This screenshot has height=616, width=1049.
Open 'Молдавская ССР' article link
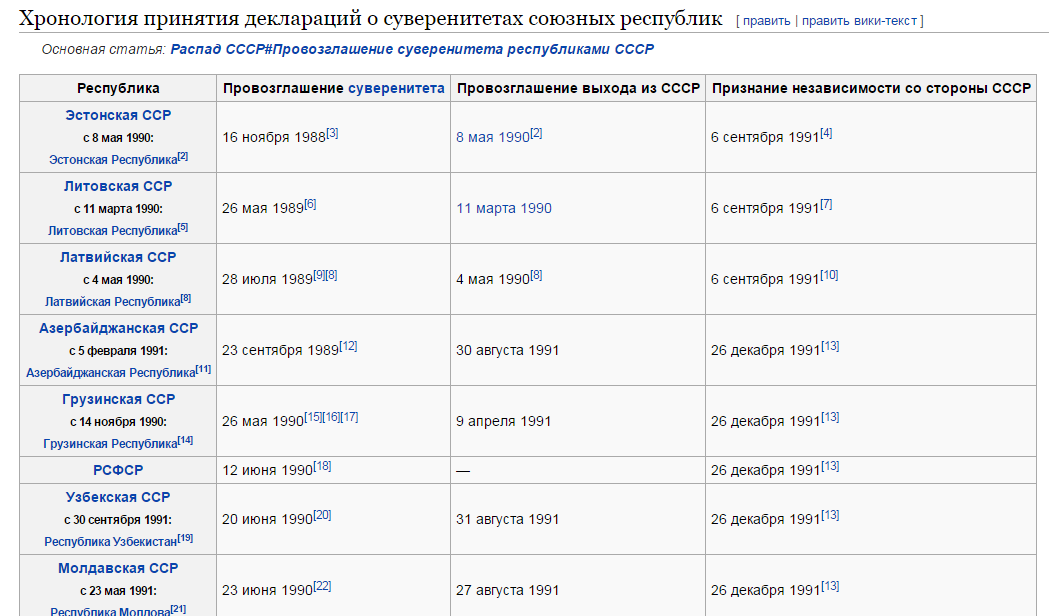118,568
